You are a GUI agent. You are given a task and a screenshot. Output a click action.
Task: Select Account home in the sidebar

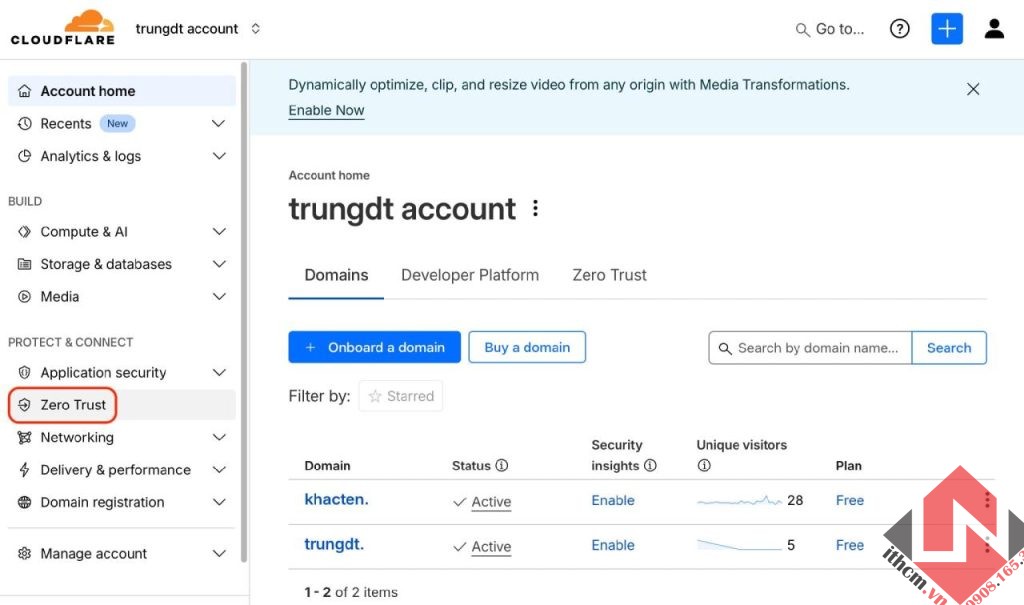88,90
